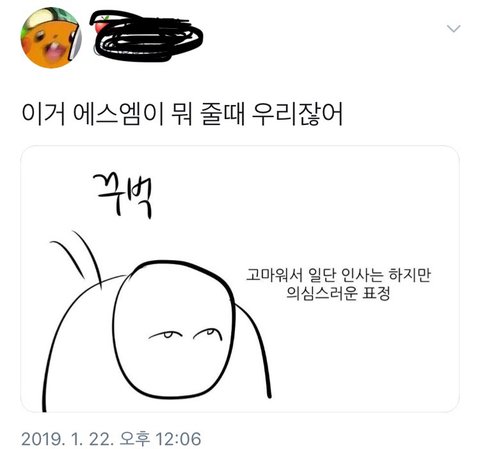Tap the handwritten 꾸벅 lettering
This screenshot has height=449, width=480.
click(x=122, y=196)
